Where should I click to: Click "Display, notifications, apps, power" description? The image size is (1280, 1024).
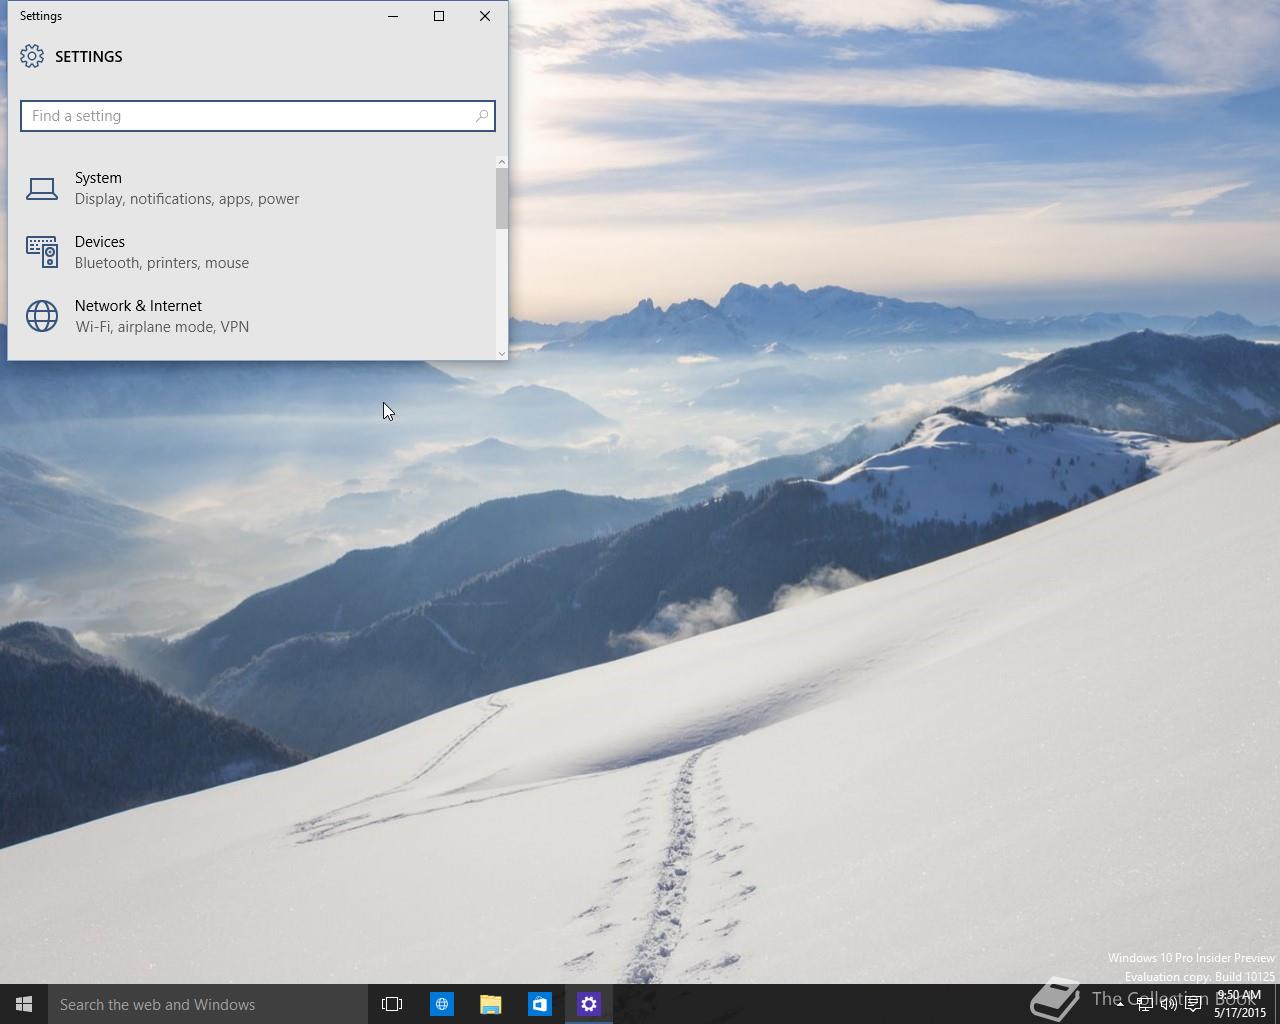click(x=187, y=199)
